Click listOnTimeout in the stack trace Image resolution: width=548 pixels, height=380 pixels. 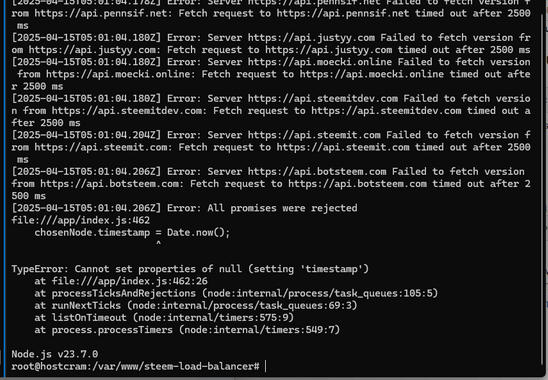[x=89, y=317]
